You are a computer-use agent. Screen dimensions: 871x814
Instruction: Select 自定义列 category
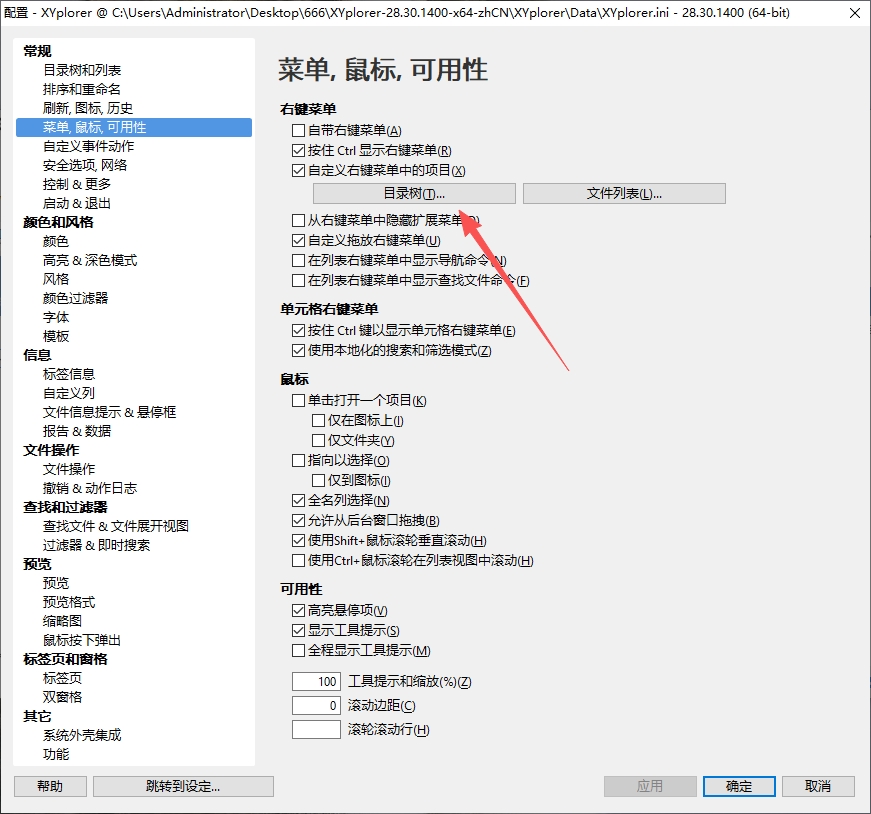pyautogui.click(x=69, y=393)
